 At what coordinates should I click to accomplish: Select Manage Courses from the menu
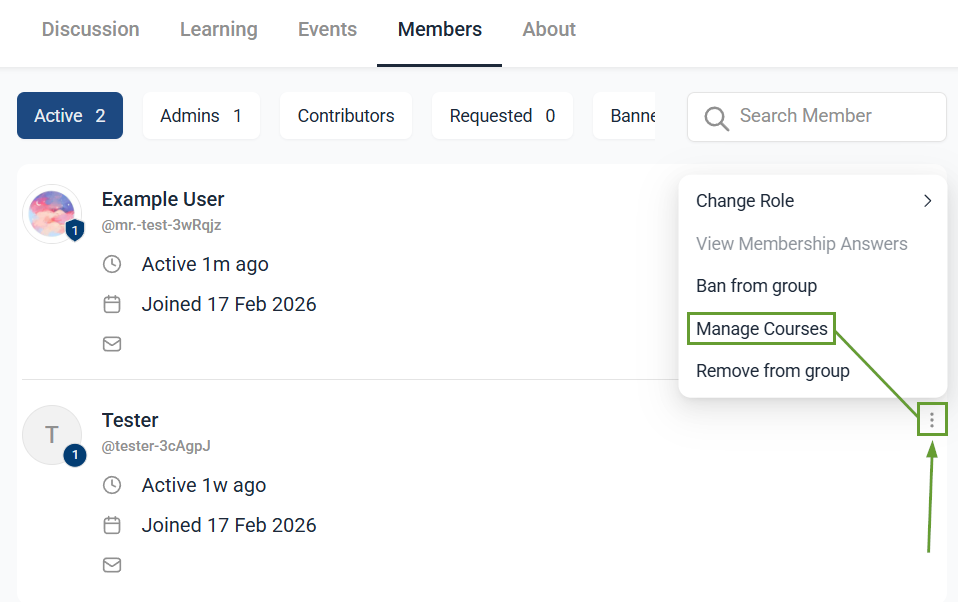(762, 329)
